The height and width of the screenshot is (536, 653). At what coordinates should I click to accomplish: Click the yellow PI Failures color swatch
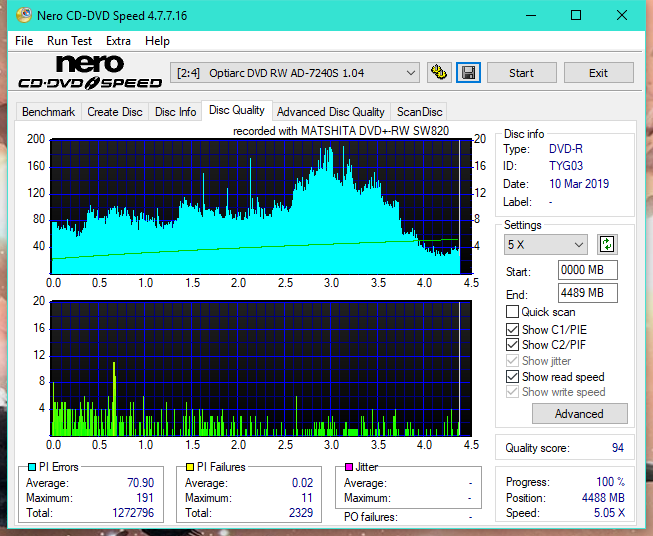[190, 467]
